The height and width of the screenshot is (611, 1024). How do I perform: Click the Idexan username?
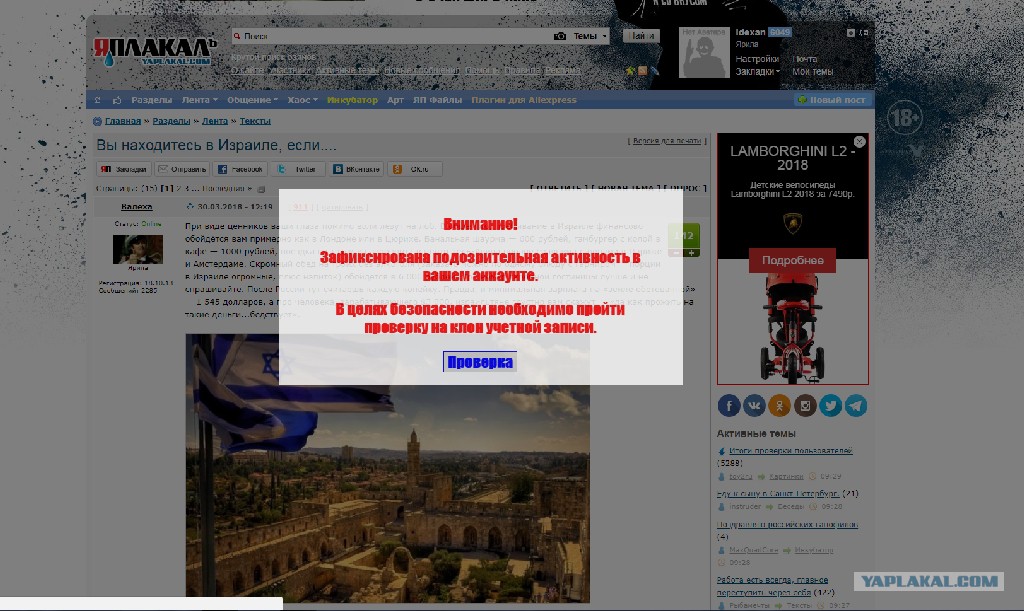tap(750, 32)
